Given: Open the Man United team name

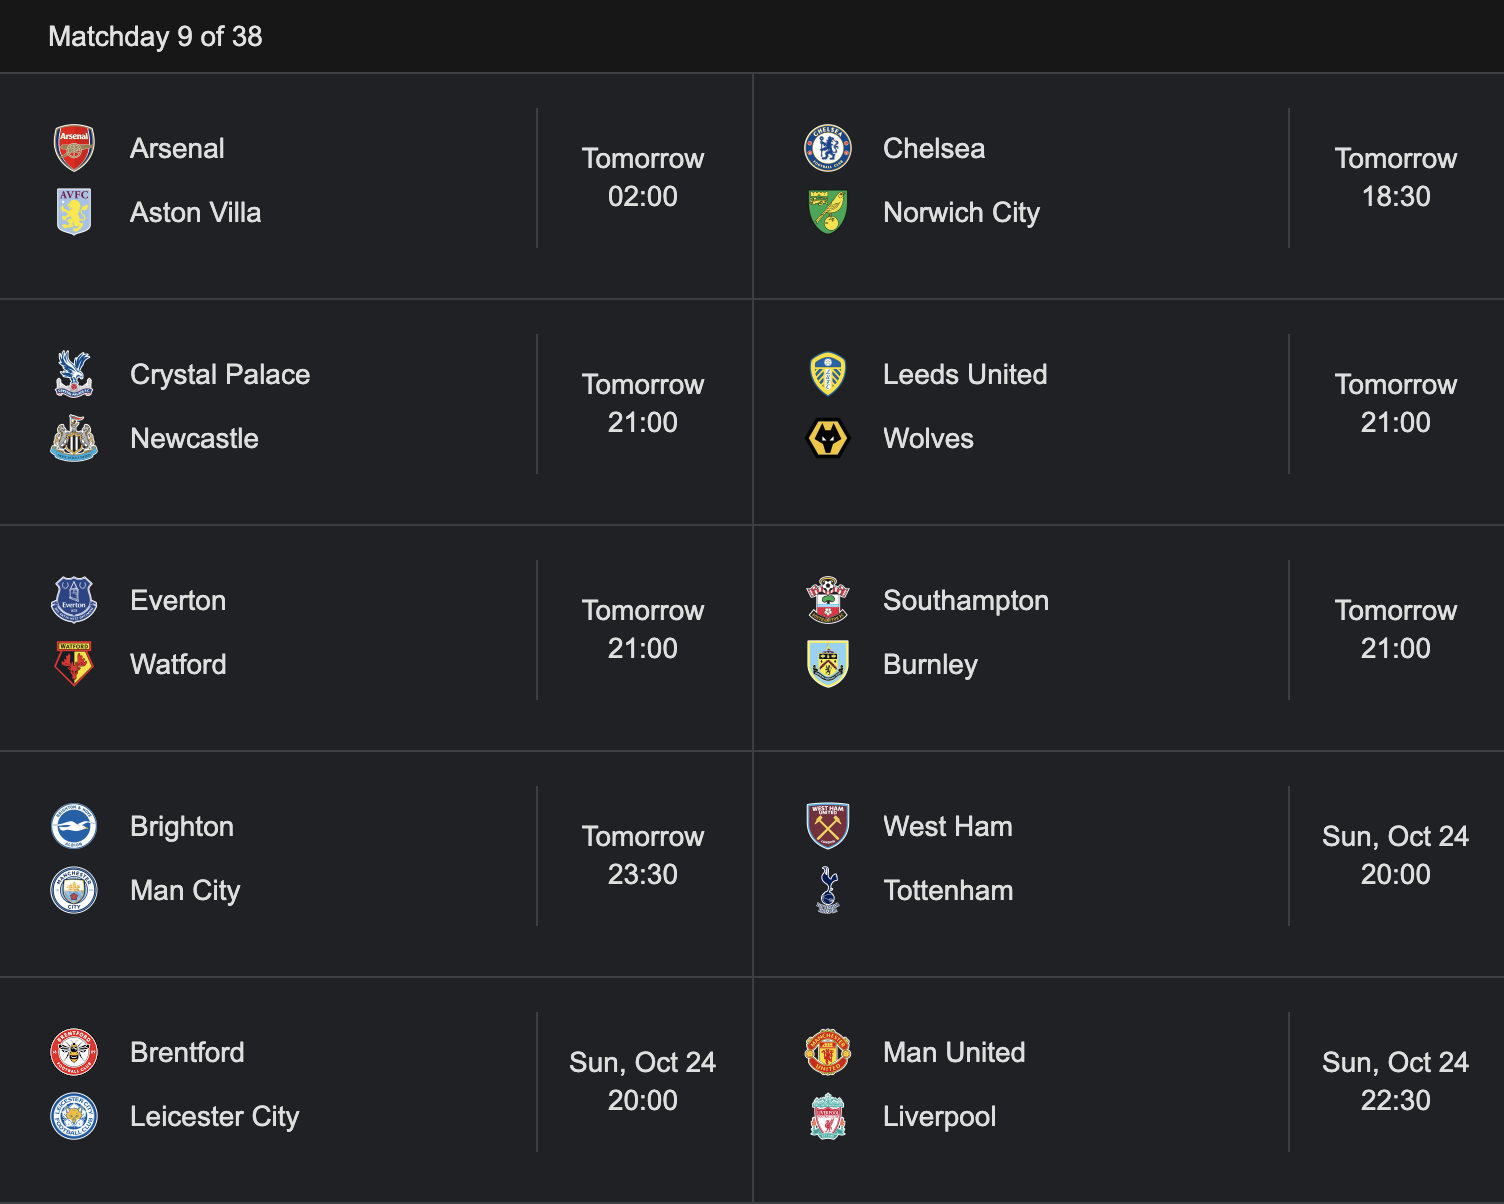Looking at the screenshot, I should [954, 1052].
